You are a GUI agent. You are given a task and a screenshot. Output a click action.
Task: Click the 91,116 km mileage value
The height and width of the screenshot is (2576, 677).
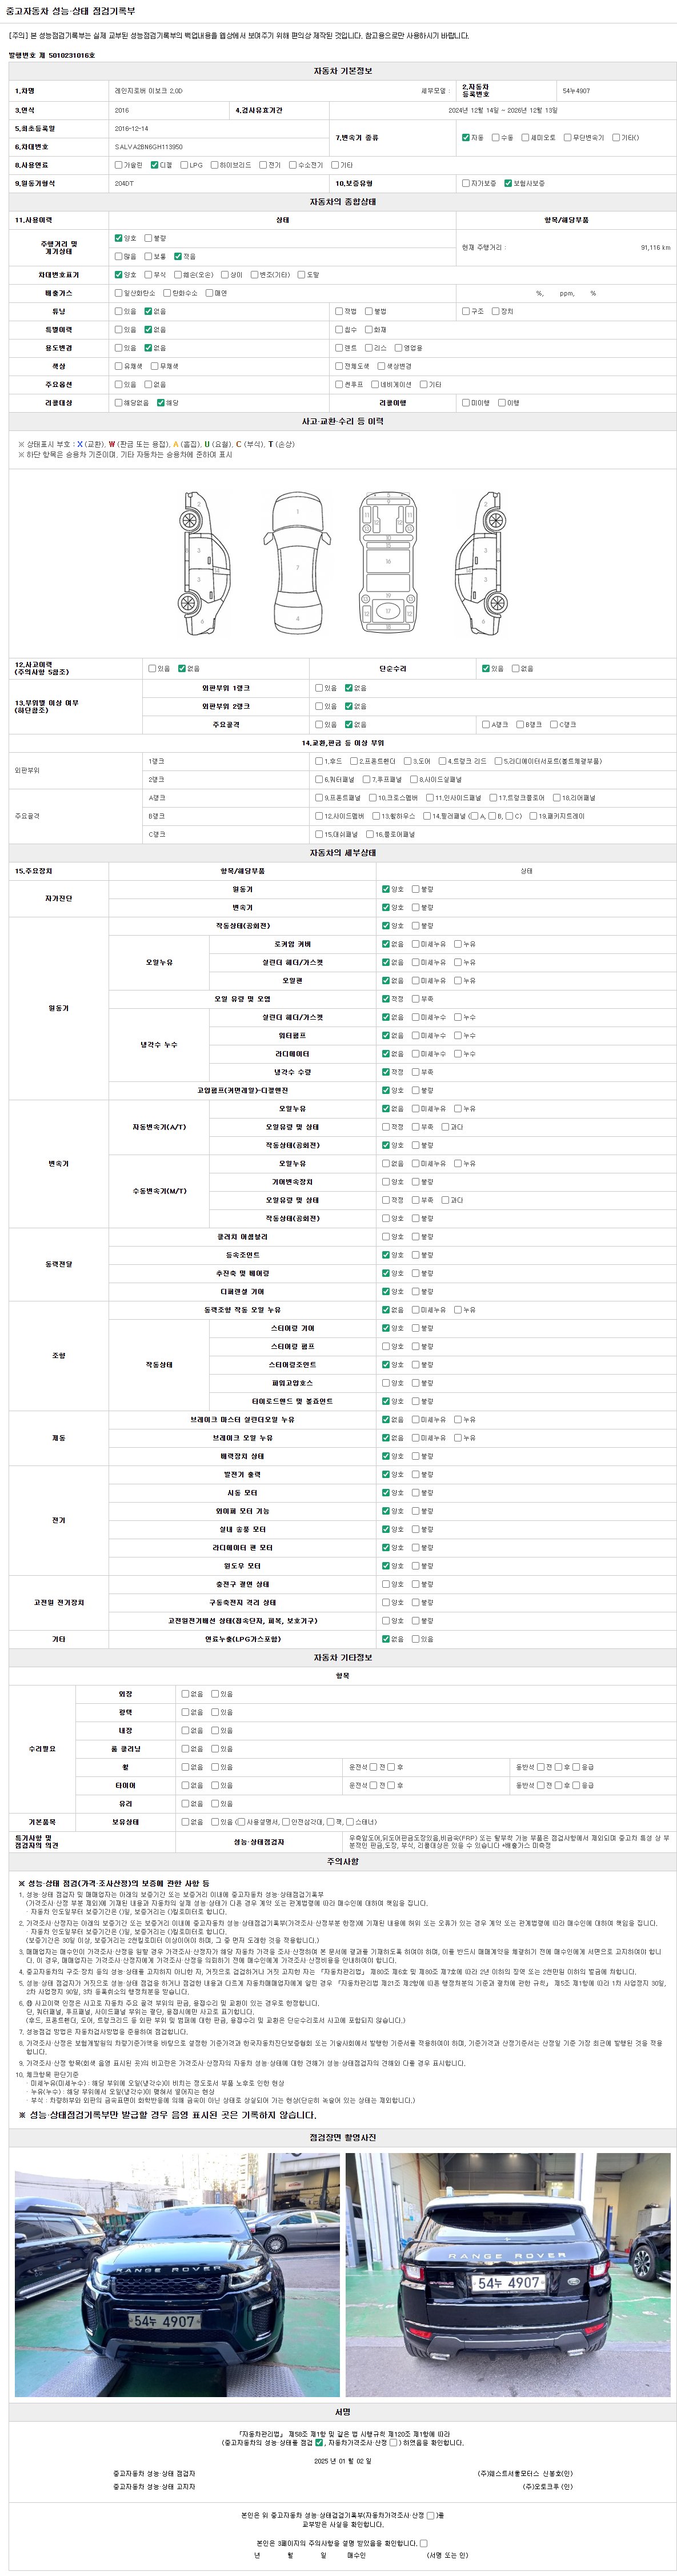coord(655,247)
